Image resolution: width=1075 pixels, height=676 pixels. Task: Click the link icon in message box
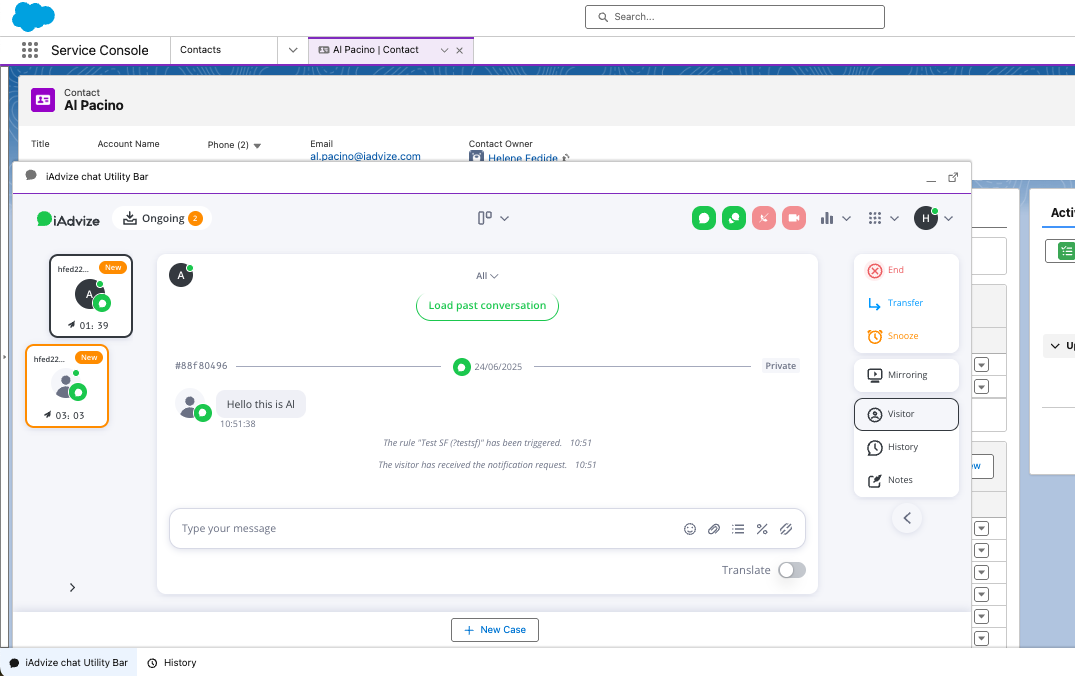tap(786, 529)
